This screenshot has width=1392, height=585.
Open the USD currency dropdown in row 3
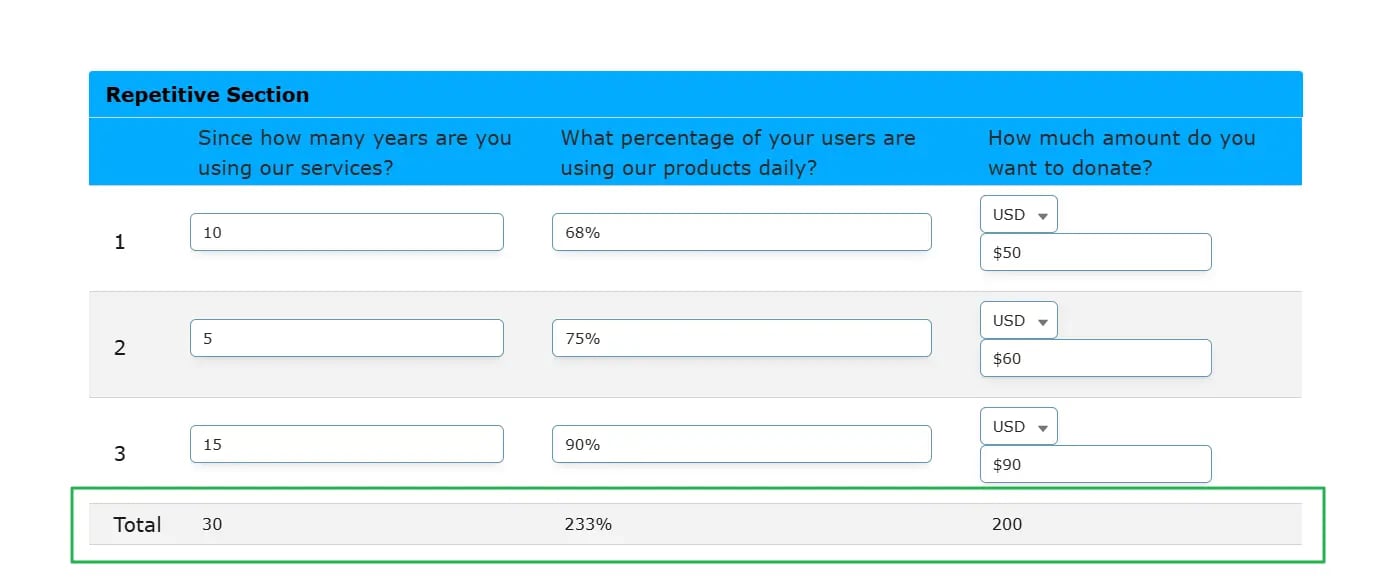[1018, 426]
